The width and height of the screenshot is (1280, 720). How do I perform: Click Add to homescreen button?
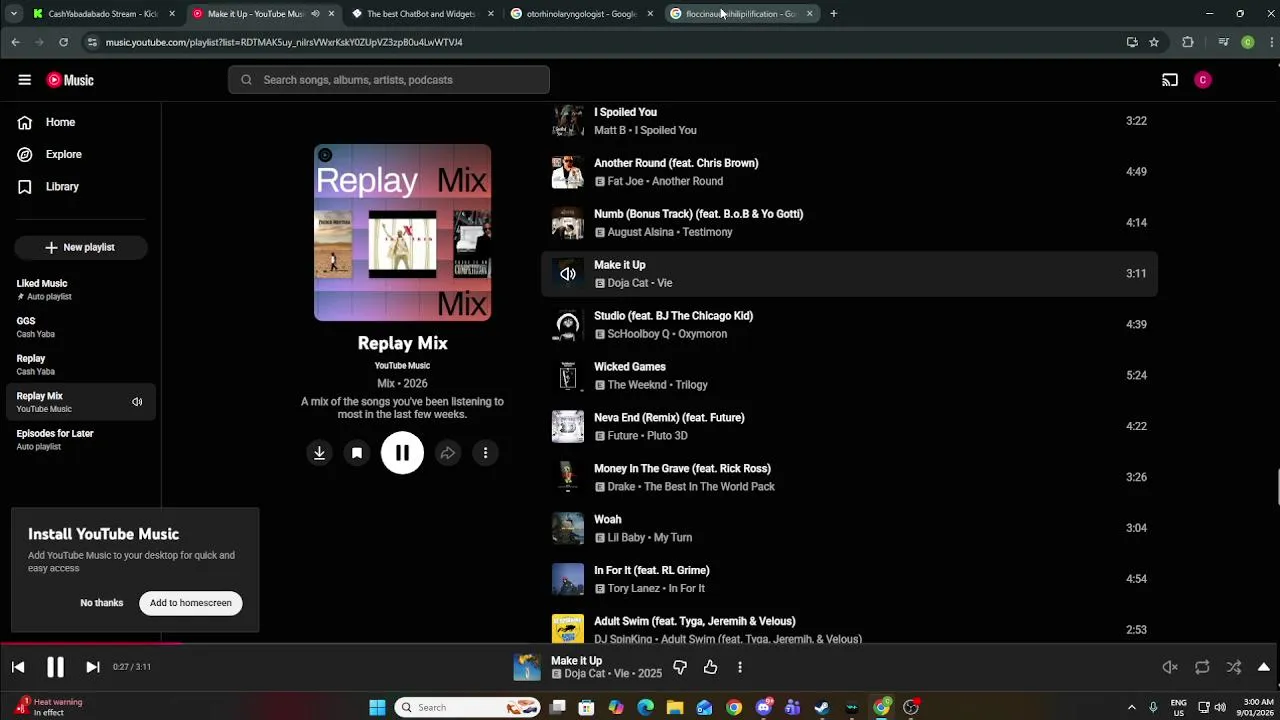pos(191,603)
